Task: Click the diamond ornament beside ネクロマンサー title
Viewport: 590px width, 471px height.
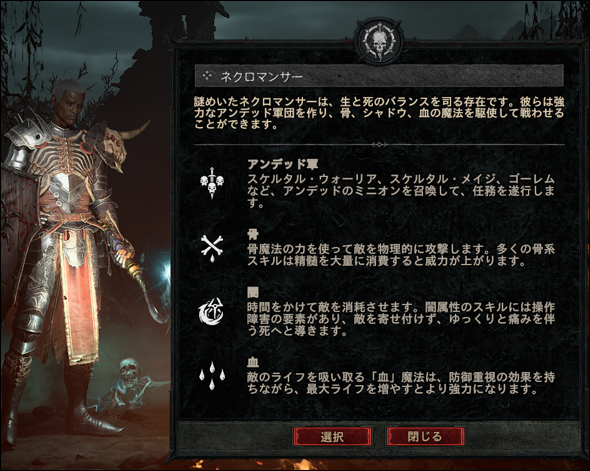Action: 207,76
